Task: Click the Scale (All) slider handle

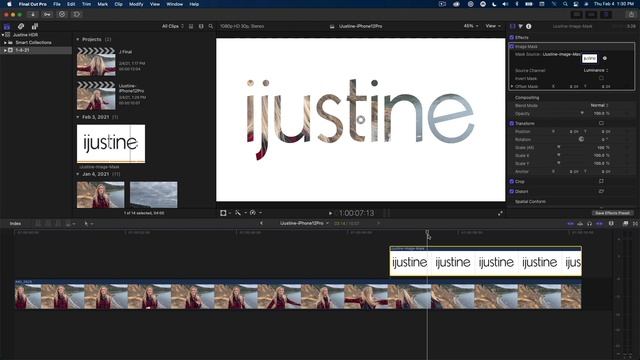Action: [x=559, y=147]
